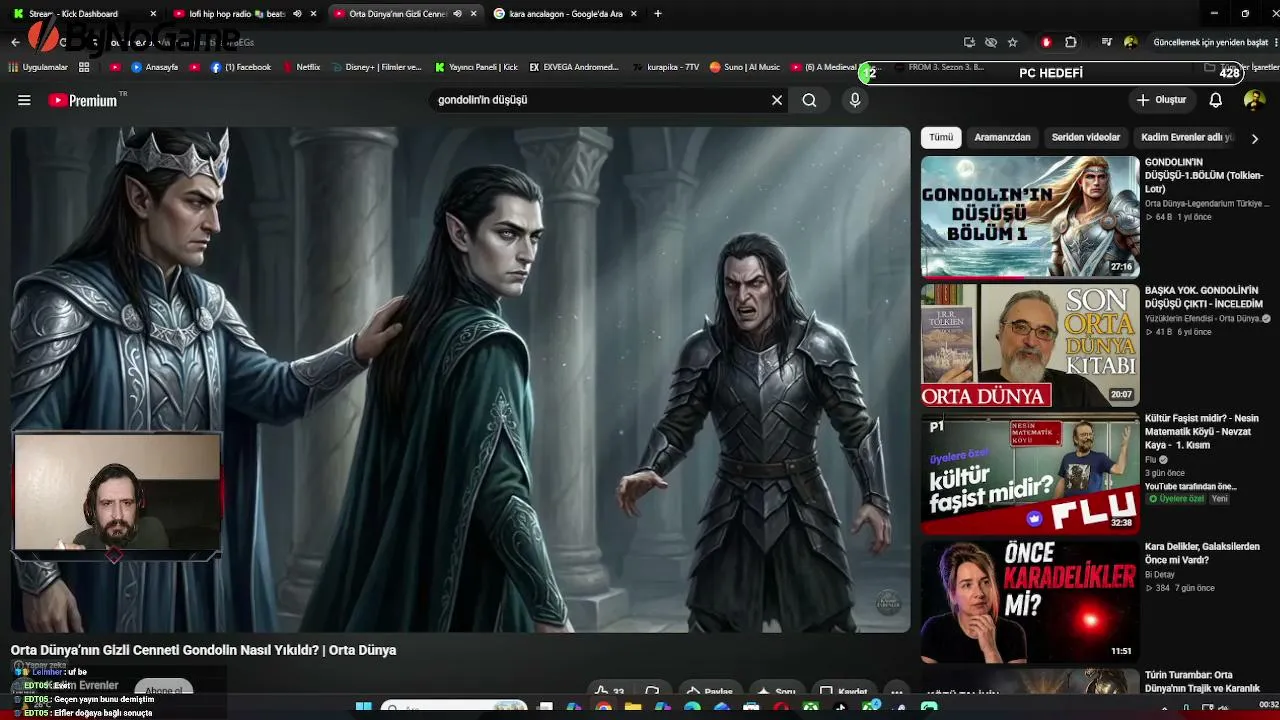Bookmark this page with the star icon
1280x720 pixels.
[1012, 42]
